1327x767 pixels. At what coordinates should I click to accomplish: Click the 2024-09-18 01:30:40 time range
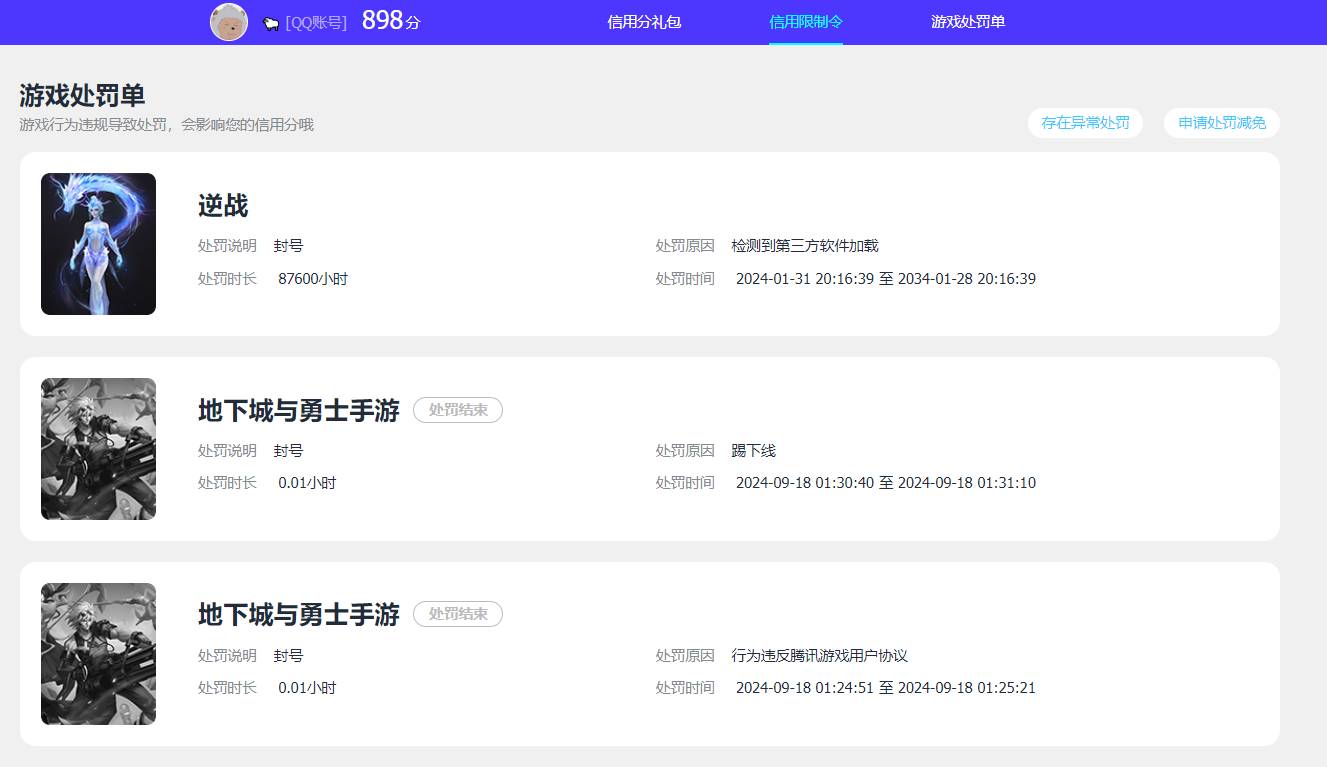click(886, 483)
